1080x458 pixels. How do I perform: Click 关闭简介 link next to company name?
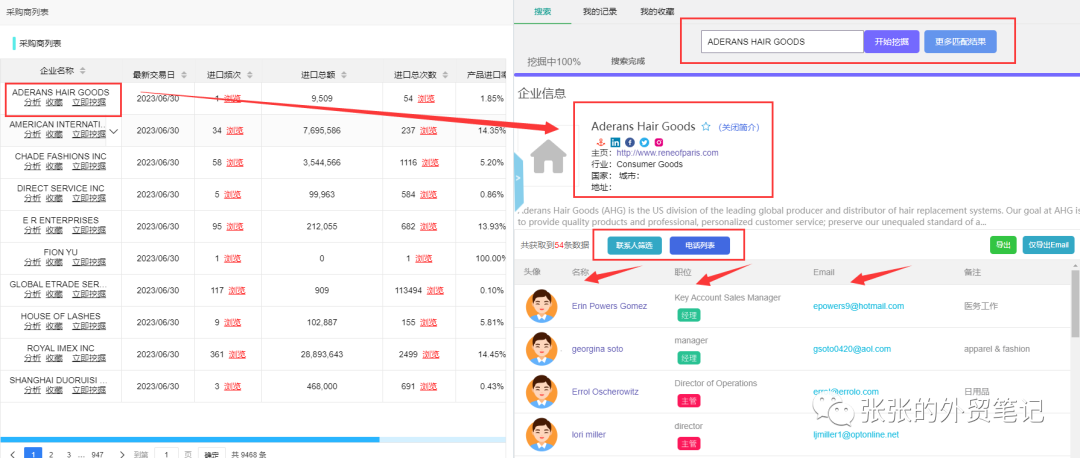click(738, 127)
